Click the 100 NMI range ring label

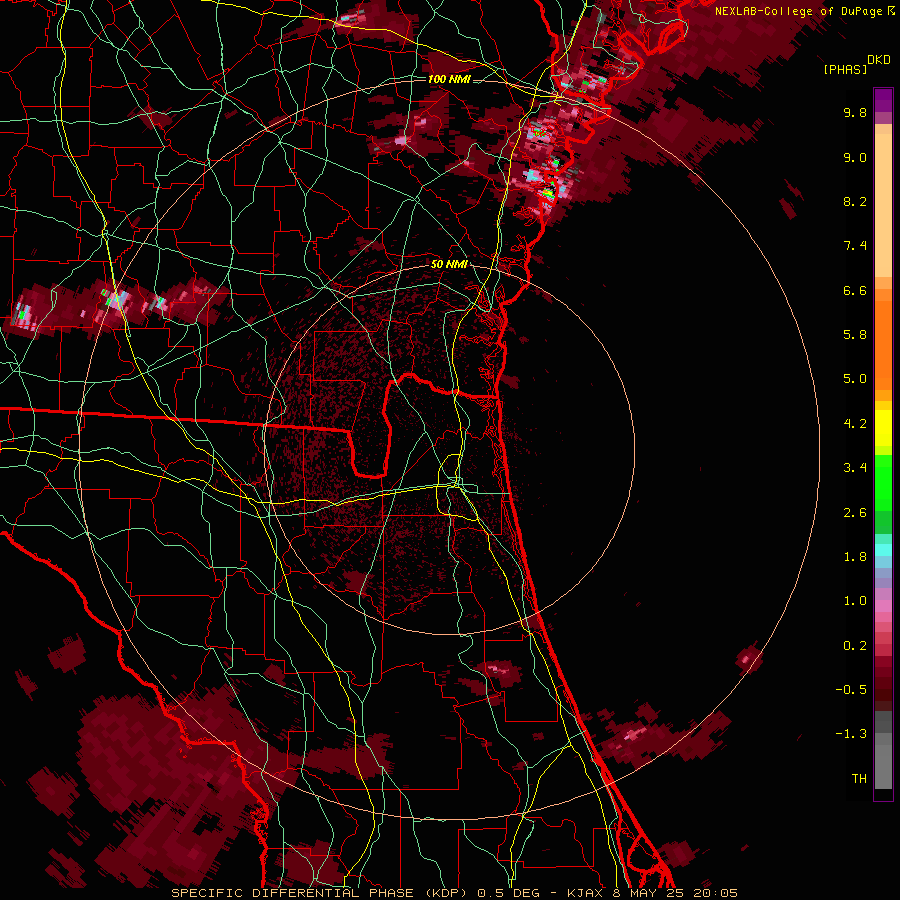click(449, 79)
